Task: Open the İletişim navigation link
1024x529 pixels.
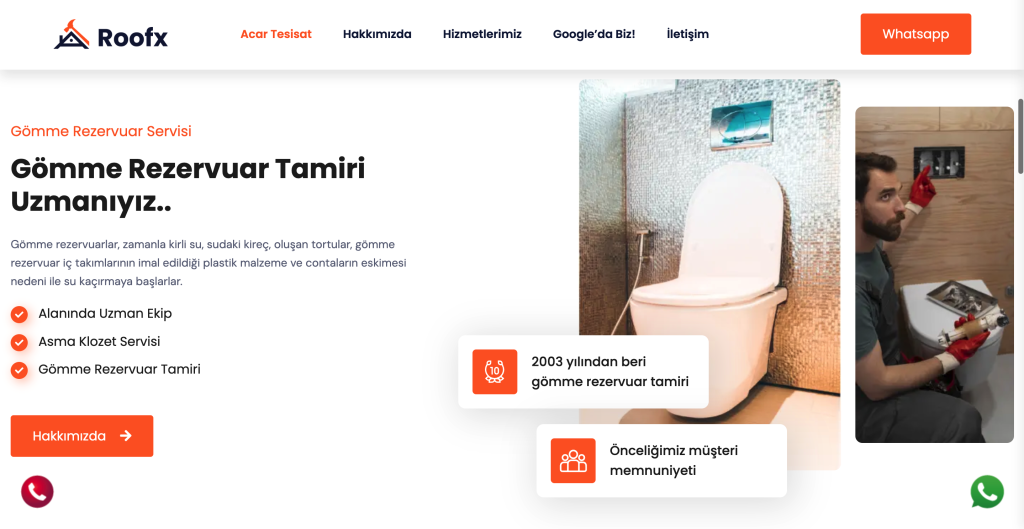Action: point(688,34)
